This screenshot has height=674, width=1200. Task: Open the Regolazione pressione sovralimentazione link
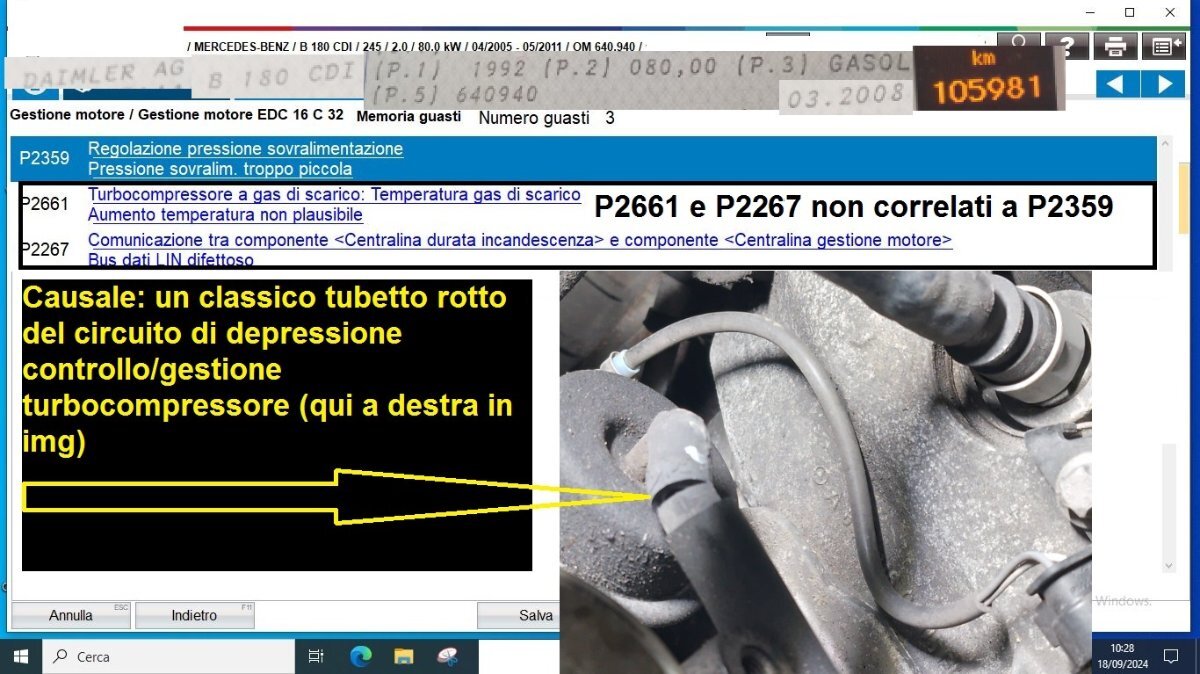point(245,149)
